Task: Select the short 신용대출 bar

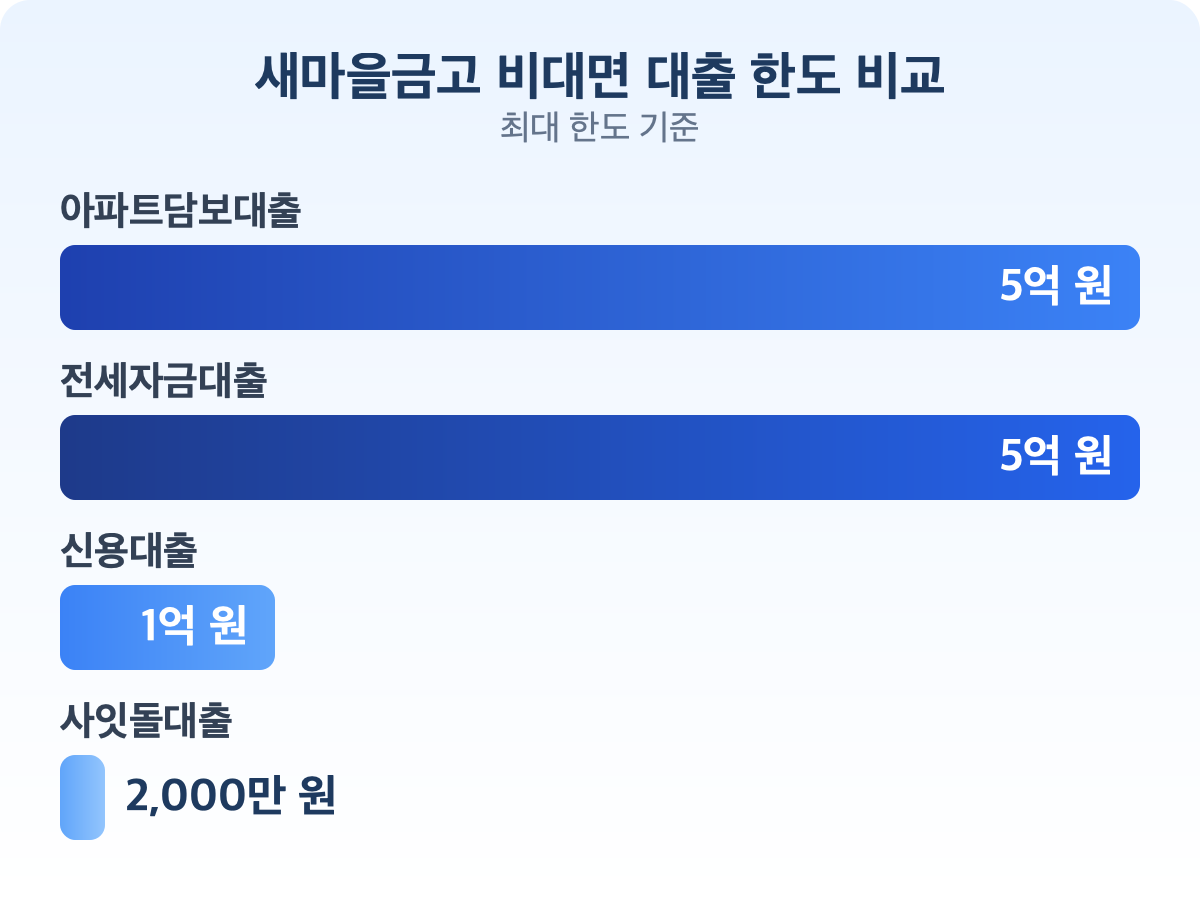Action: coord(100,628)
